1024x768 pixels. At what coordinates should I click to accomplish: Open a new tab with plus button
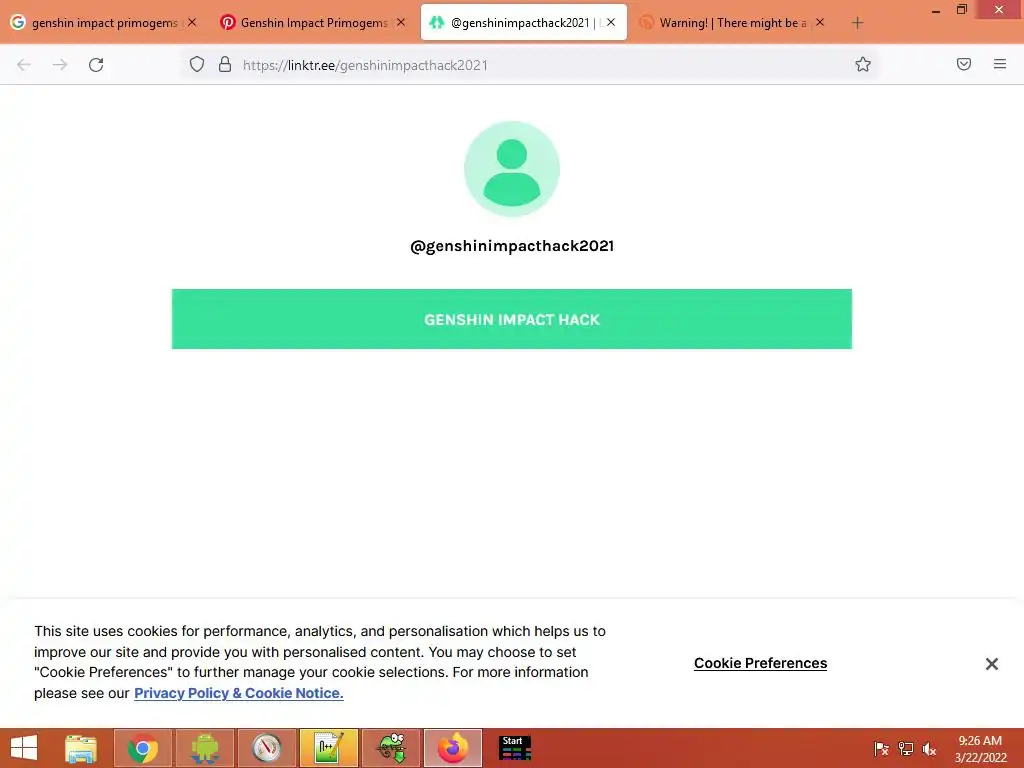point(857,23)
